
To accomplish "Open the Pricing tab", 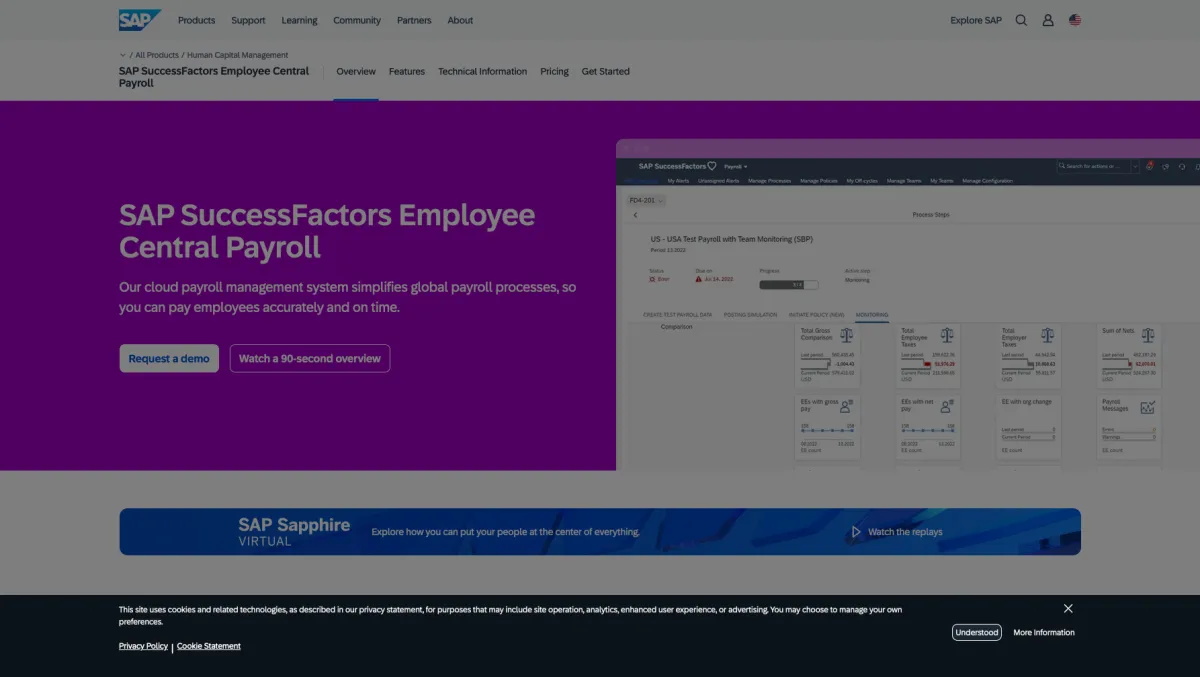I will [554, 72].
